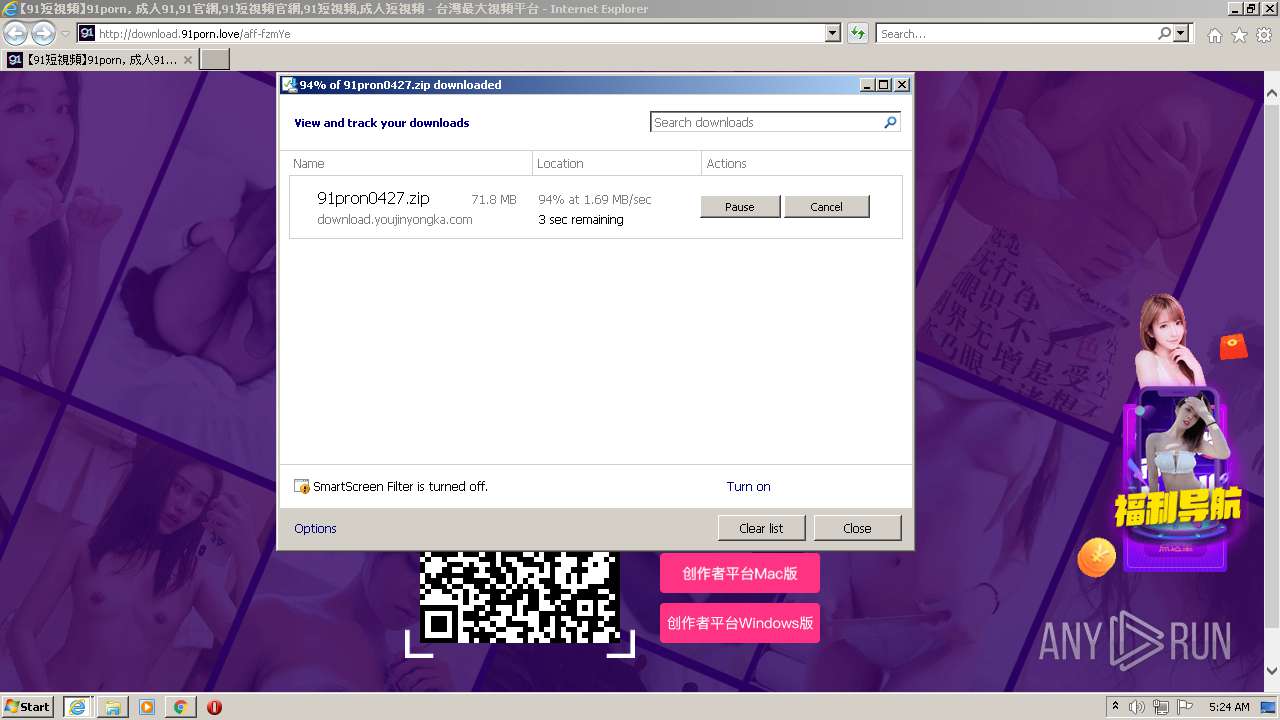Image resolution: width=1280 pixels, height=720 pixels.
Task: Click Turn on SmartScreen Filter link
Action: 748,486
